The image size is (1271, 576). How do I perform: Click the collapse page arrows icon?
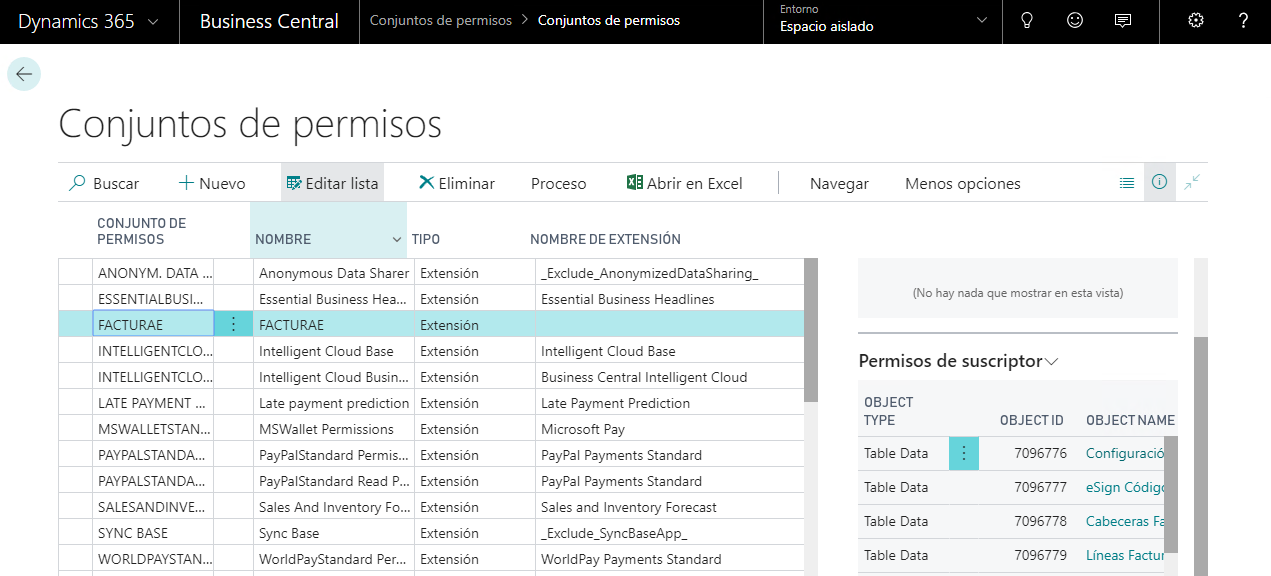click(x=1192, y=182)
